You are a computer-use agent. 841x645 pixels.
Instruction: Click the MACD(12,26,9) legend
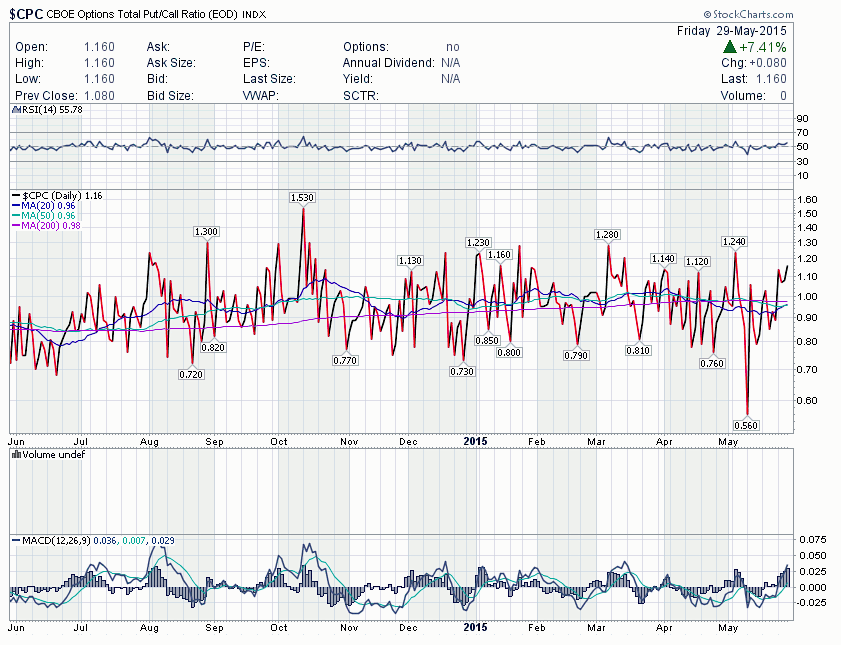(93, 540)
